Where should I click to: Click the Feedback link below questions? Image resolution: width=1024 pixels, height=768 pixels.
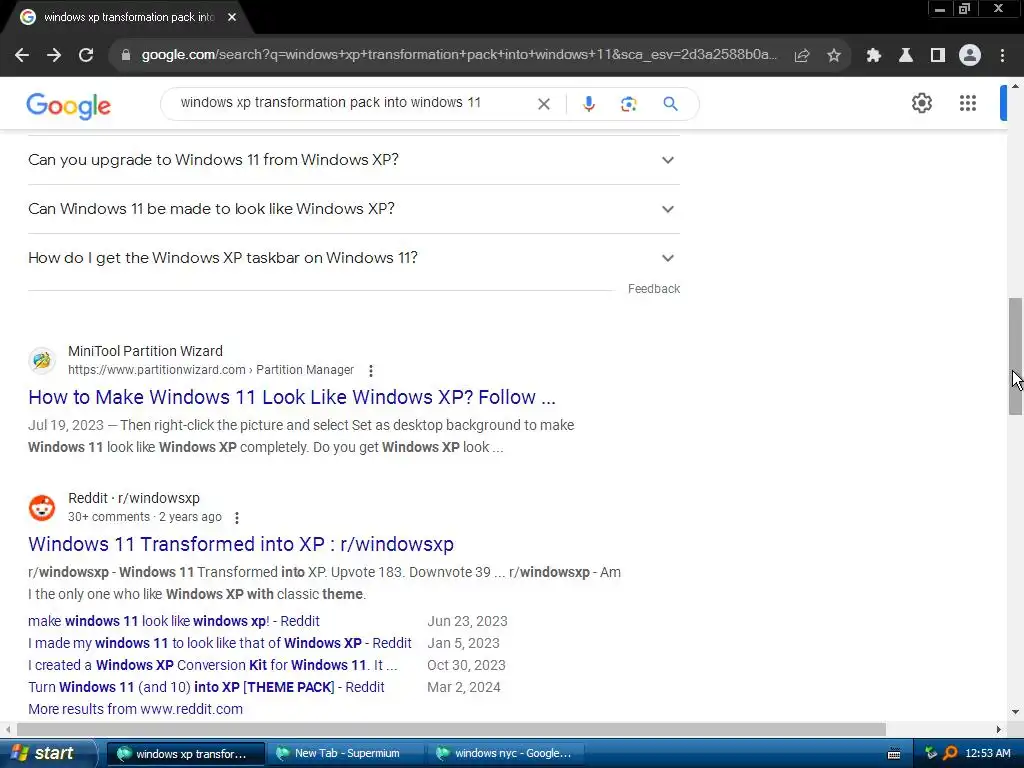click(x=654, y=289)
